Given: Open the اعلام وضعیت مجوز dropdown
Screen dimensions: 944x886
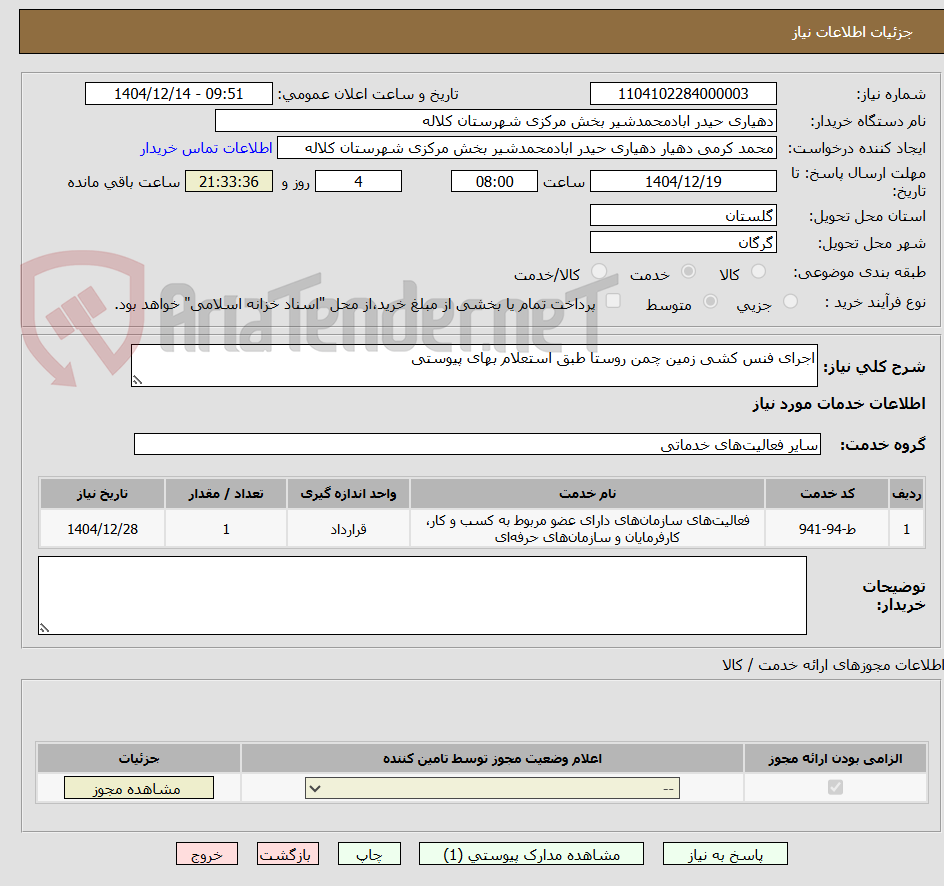Looking at the screenshot, I should pos(492,788).
